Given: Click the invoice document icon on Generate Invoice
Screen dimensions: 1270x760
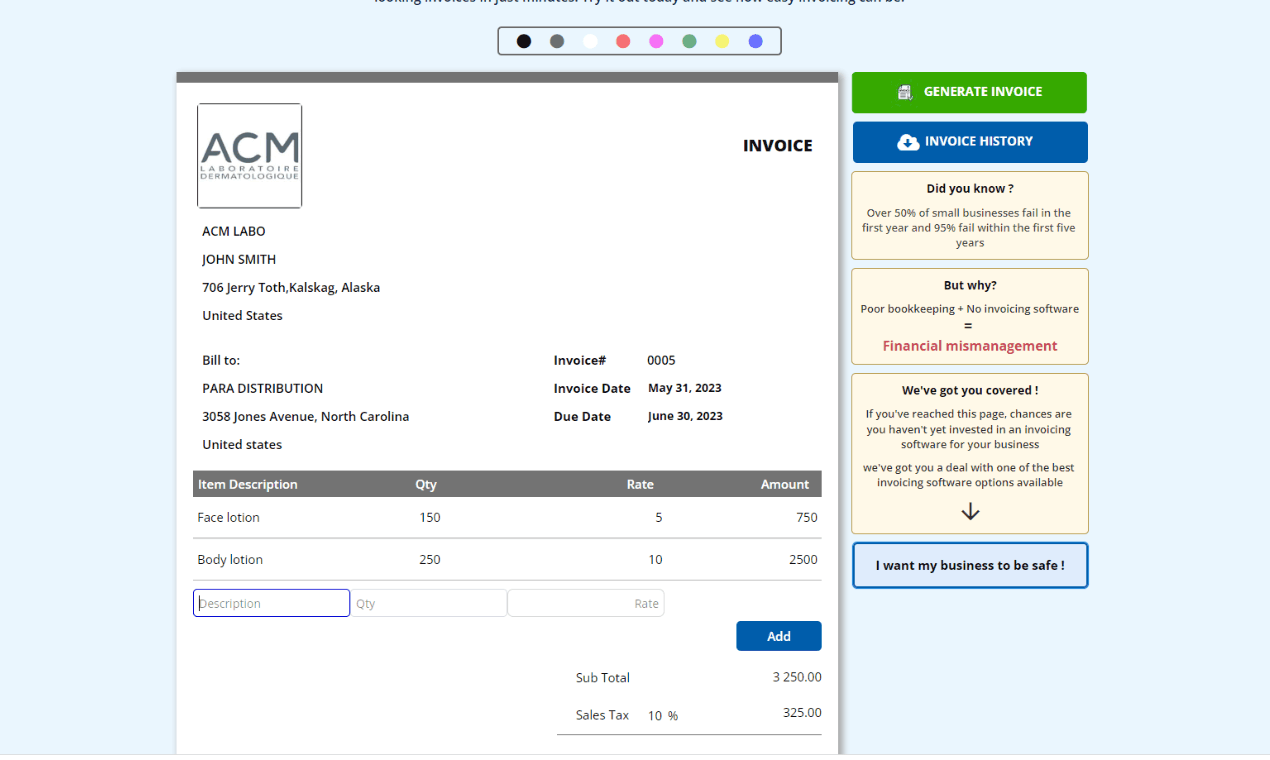Looking at the screenshot, I should [x=906, y=92].
